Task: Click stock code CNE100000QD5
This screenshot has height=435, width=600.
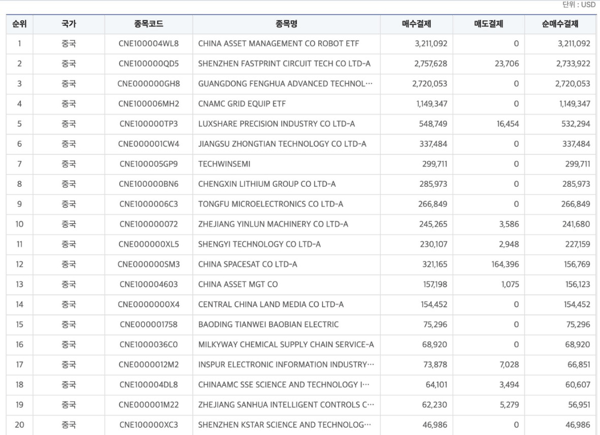Action: coord(148,64)
